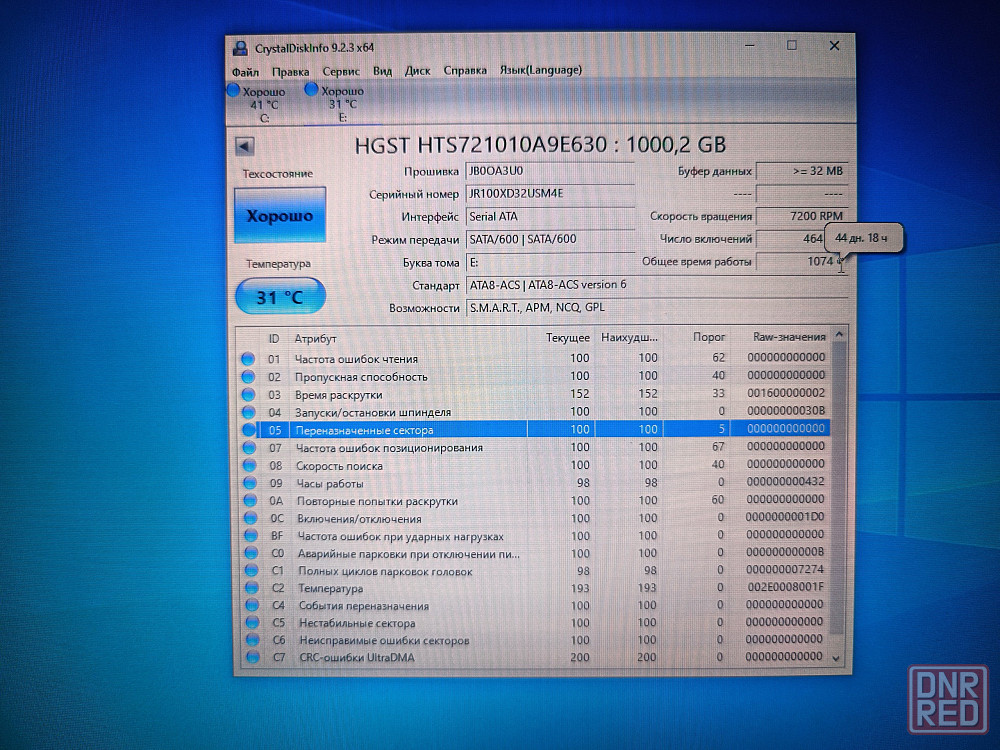Select the Переназначенные сектора row
Viewport: 1000px width, 750px height.
click(534, 429)
